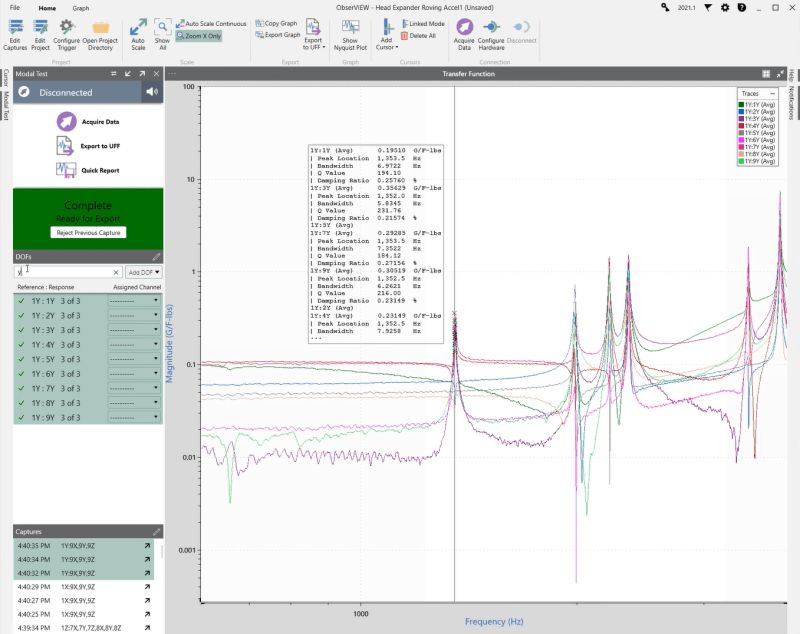800x634 pixels.
Task: Edit Captures using the pencil icon
Action: tap(156, 531)
